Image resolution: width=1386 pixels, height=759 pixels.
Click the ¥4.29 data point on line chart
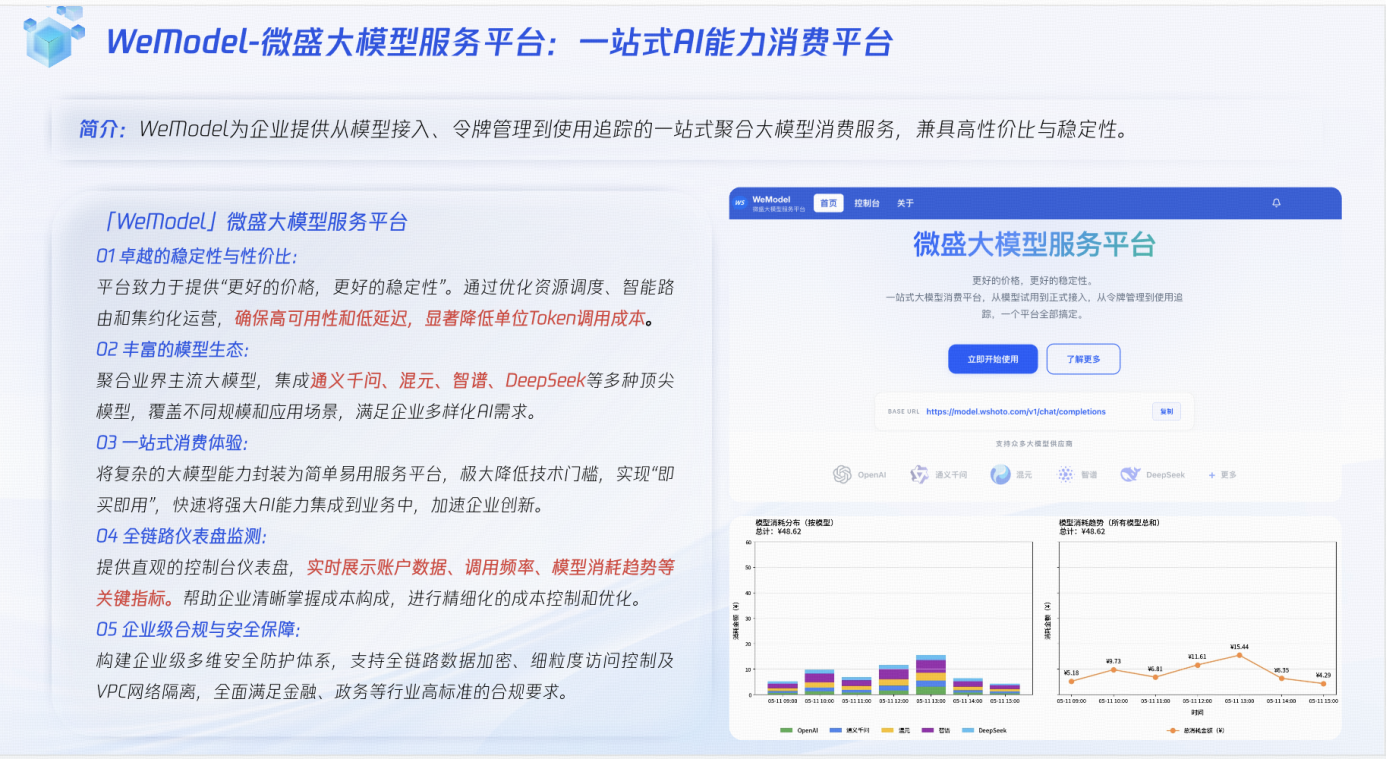1323,683
